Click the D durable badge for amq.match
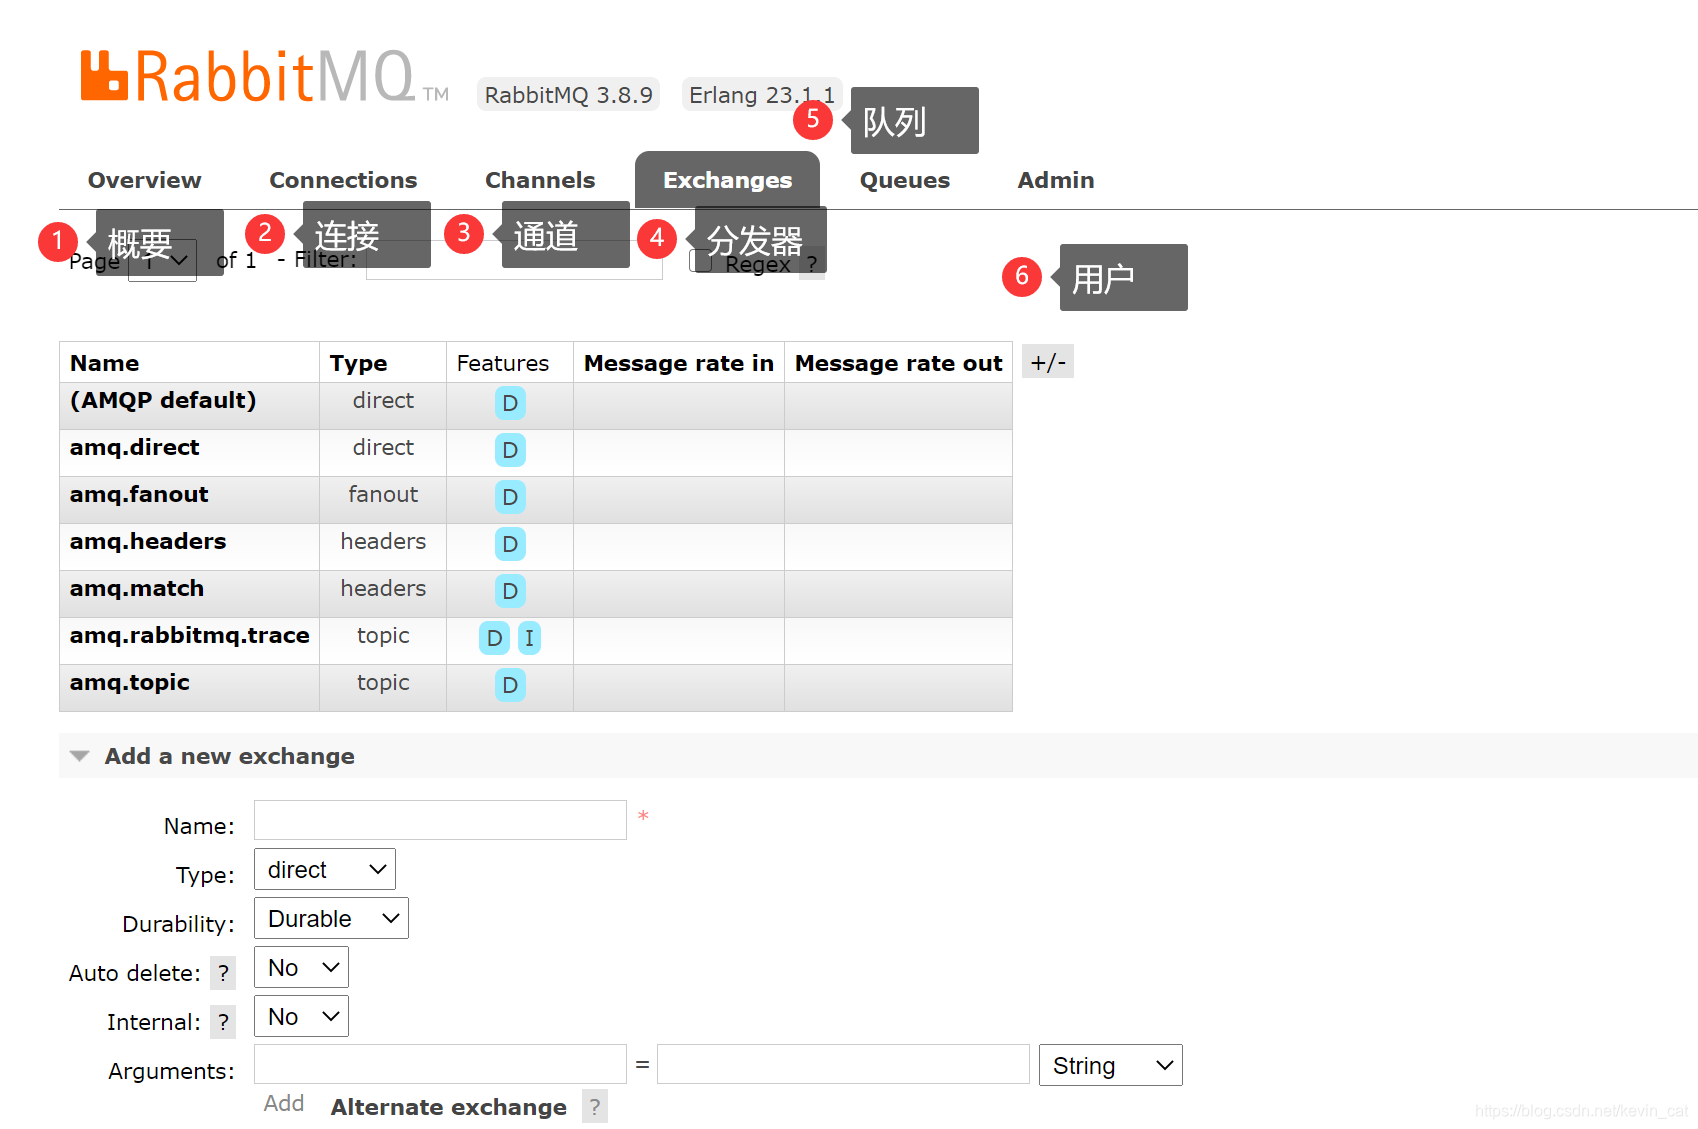The width and height of the screenshot is (1698, 1129). click(510, 591)
